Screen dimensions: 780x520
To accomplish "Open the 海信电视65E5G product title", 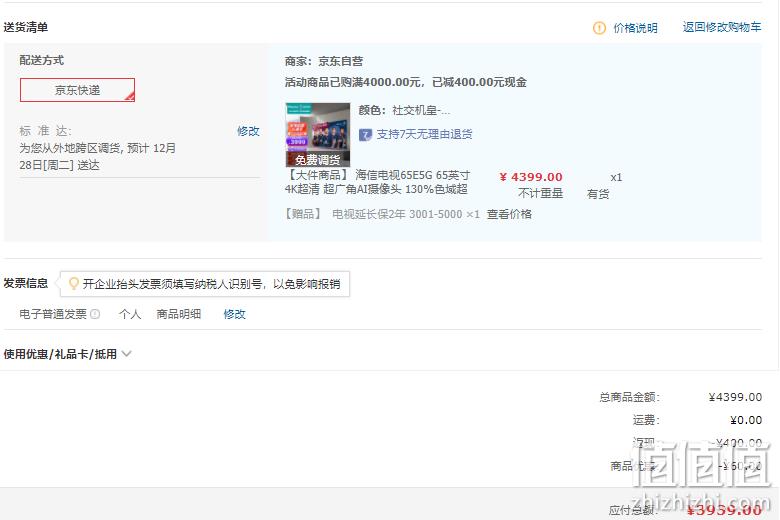I will (x=378, y=182).
